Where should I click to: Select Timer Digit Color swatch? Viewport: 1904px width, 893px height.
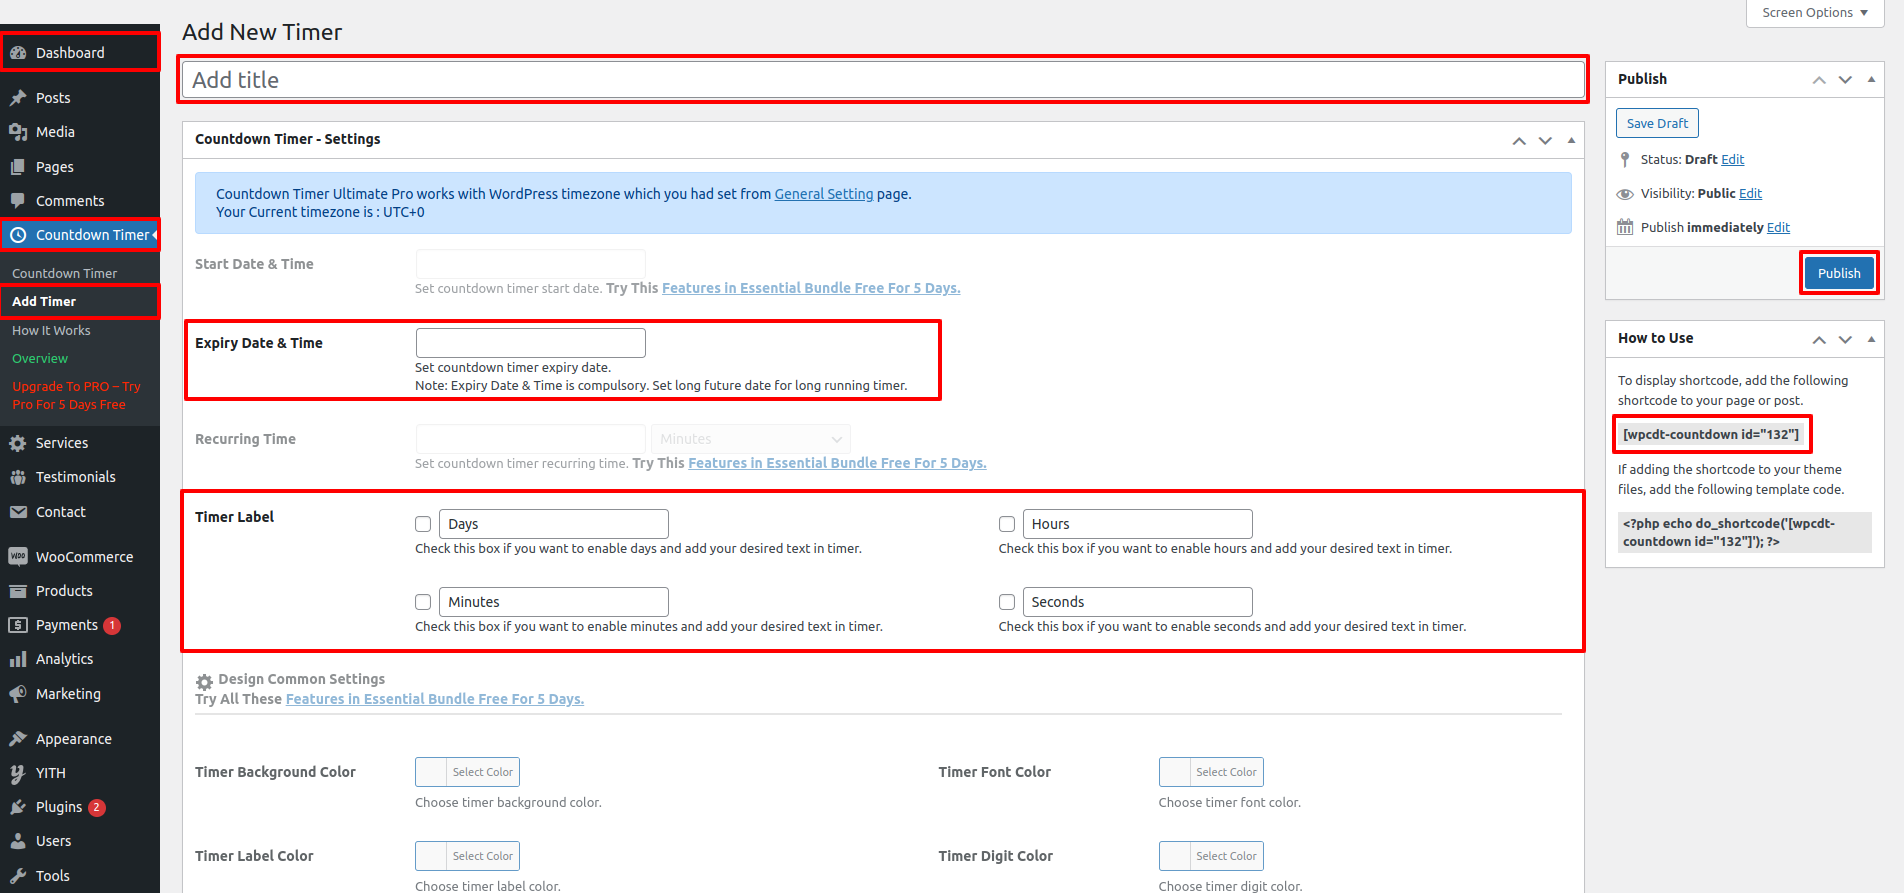click(1211, 856)
